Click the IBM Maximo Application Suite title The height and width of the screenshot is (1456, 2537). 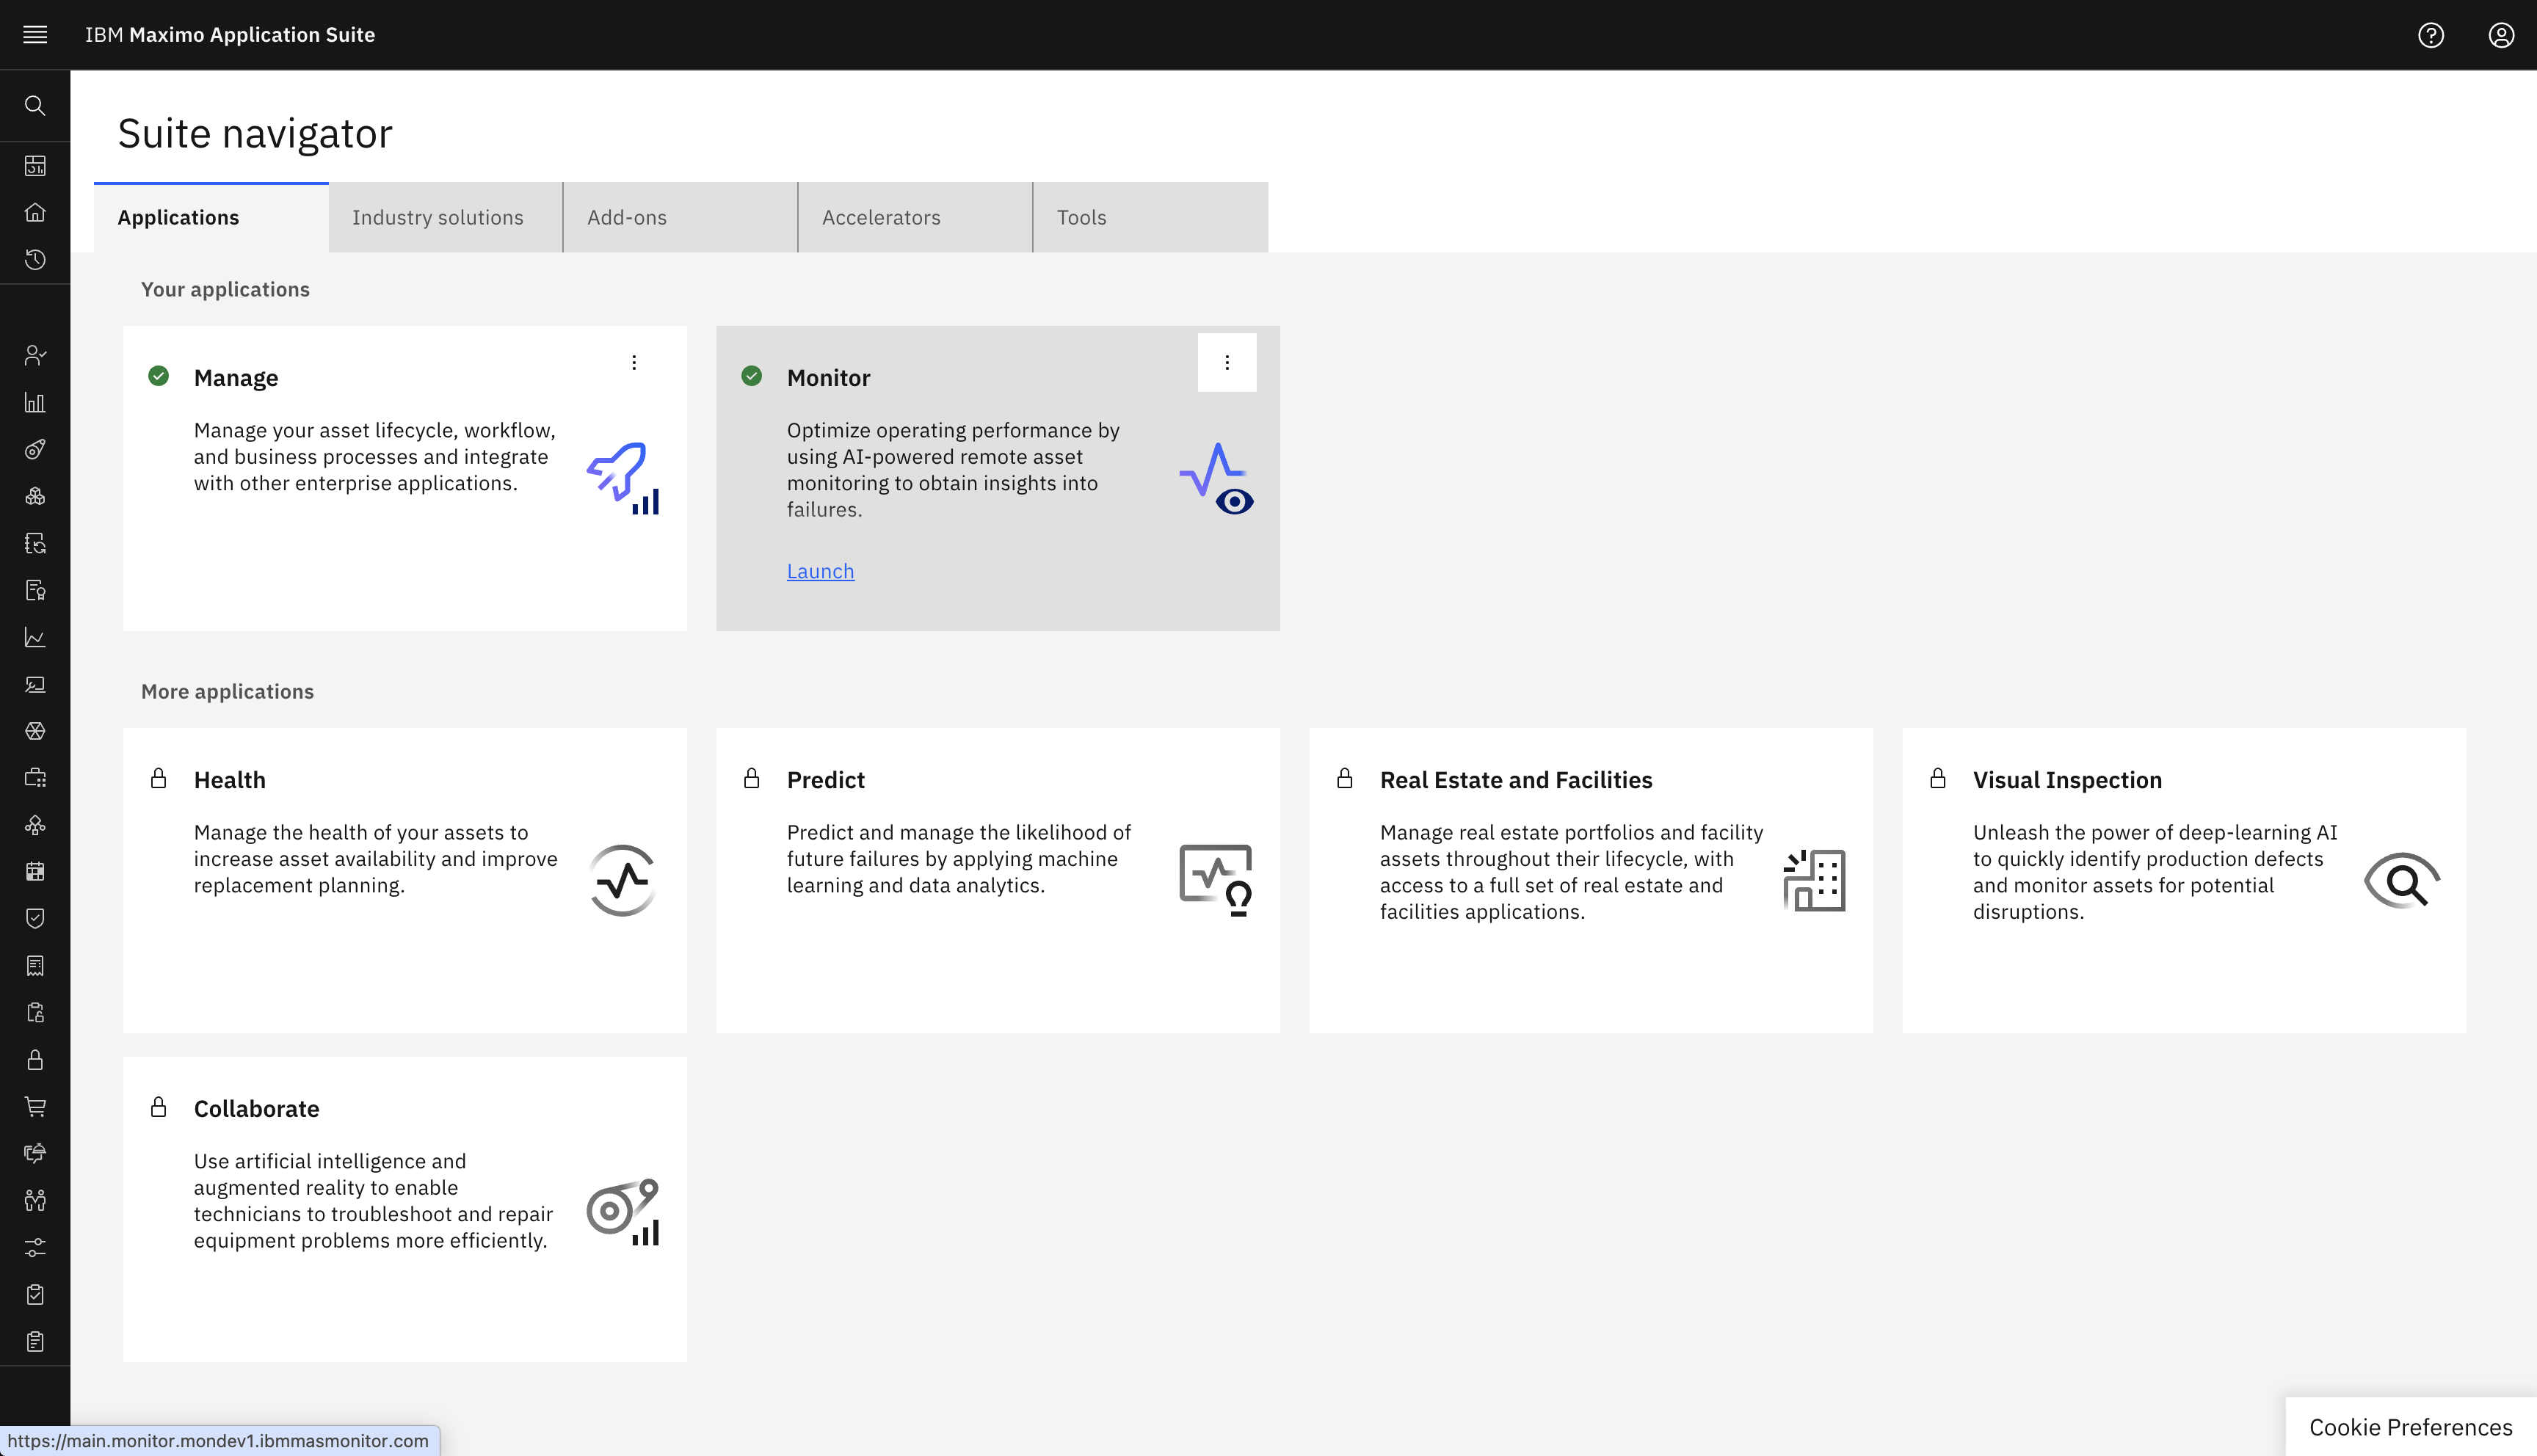pos(230,35)
